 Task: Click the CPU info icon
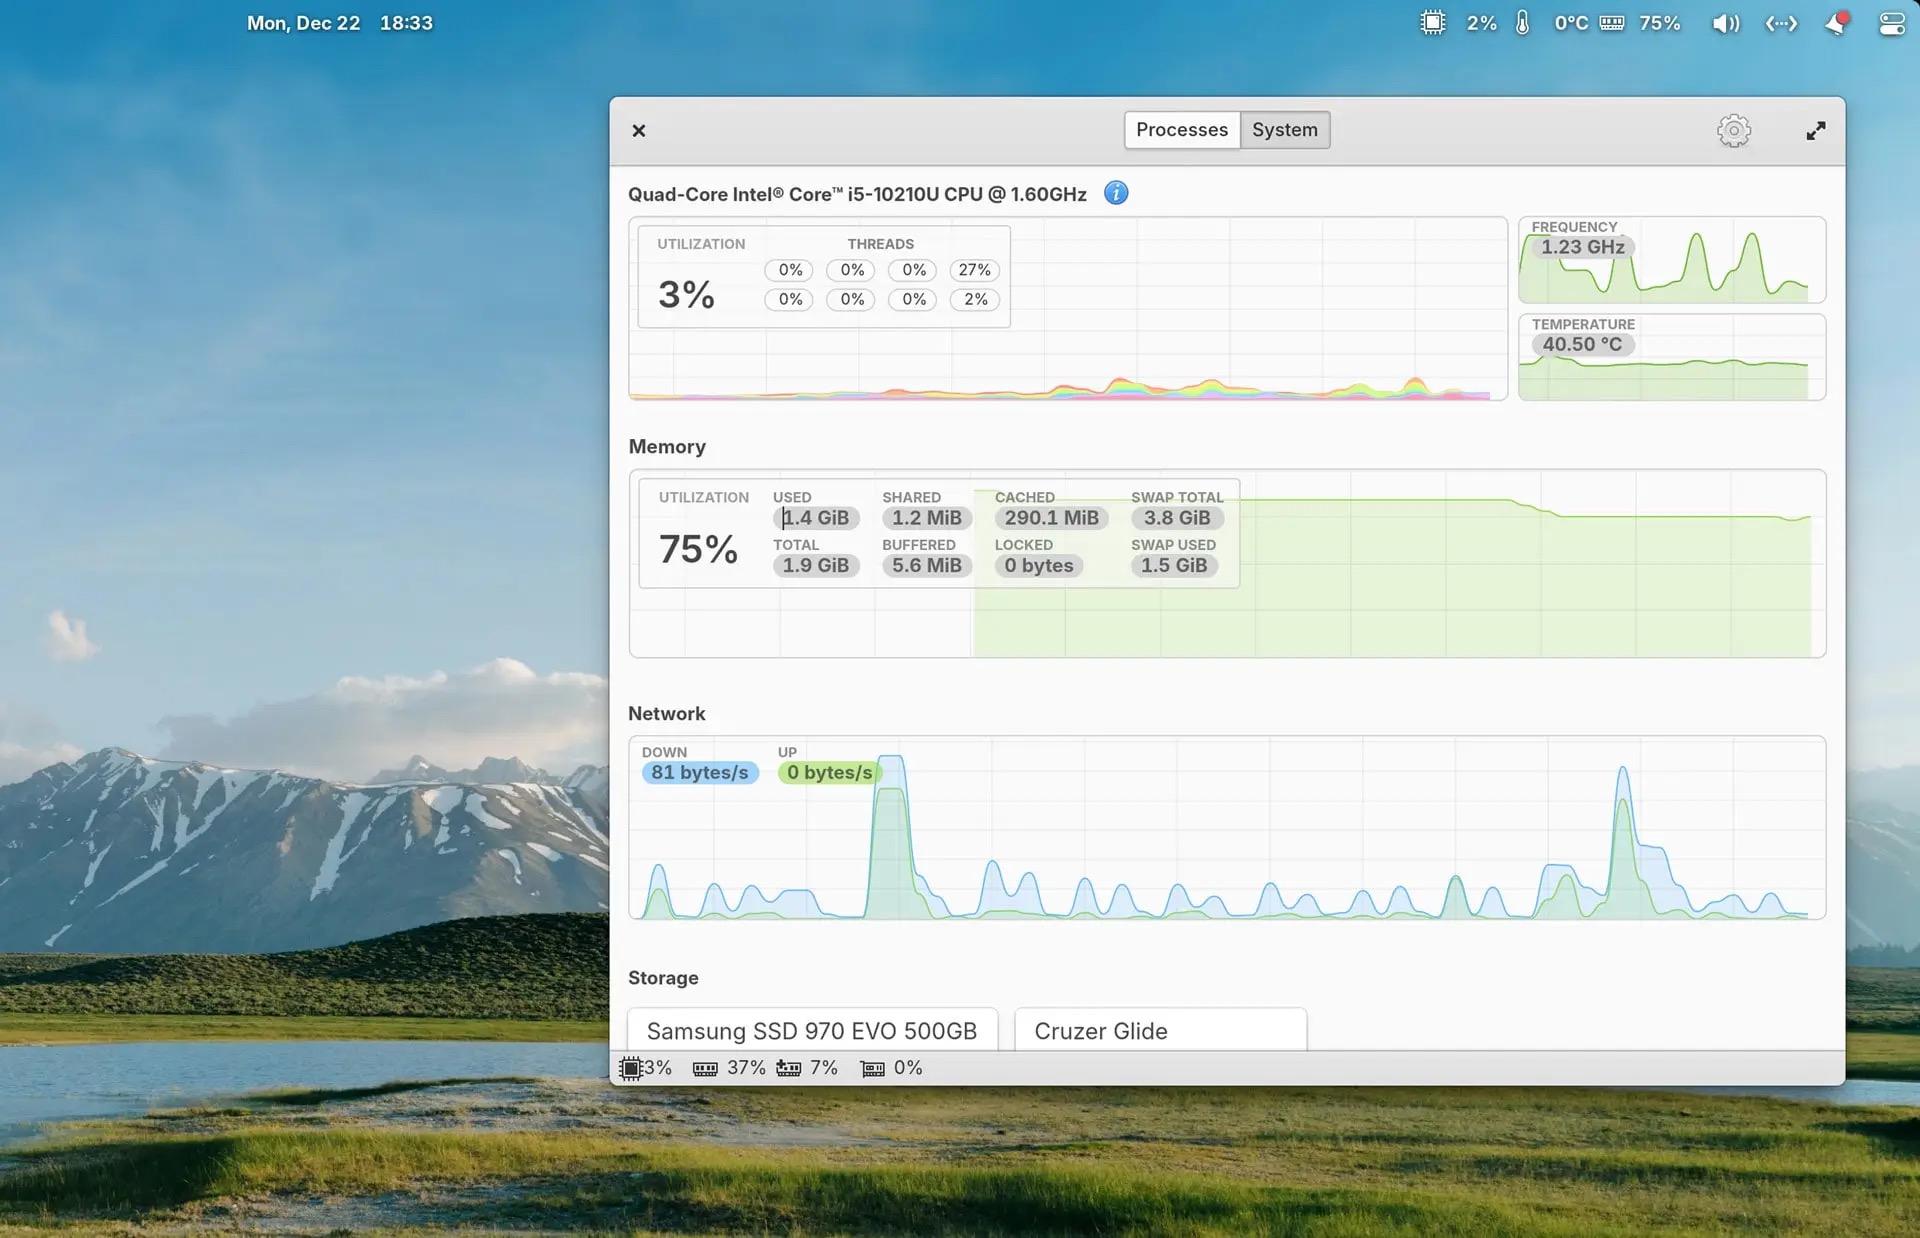pos(1116,193)
